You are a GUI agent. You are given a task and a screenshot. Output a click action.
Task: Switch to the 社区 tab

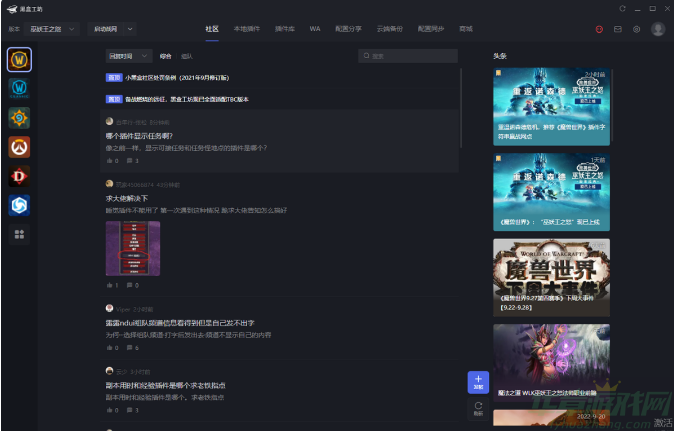[212, 29]
